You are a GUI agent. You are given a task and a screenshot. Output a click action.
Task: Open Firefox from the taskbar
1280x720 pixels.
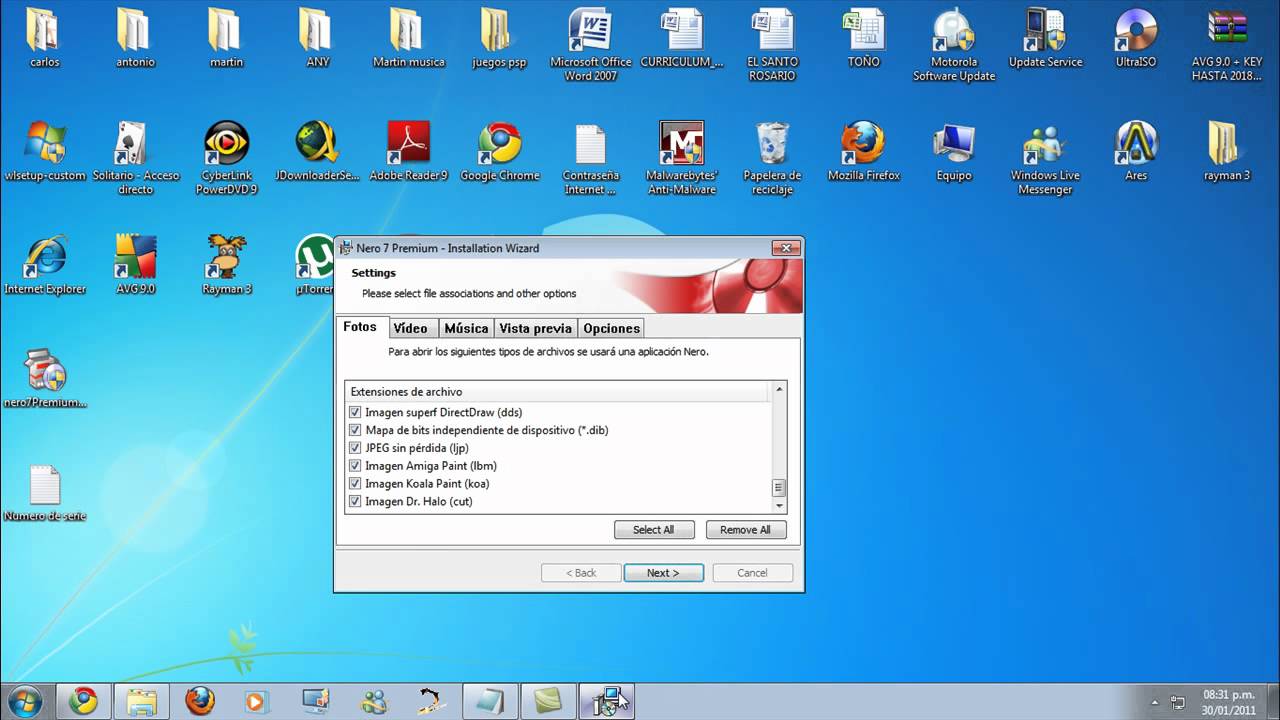click(x=199, y=701)
